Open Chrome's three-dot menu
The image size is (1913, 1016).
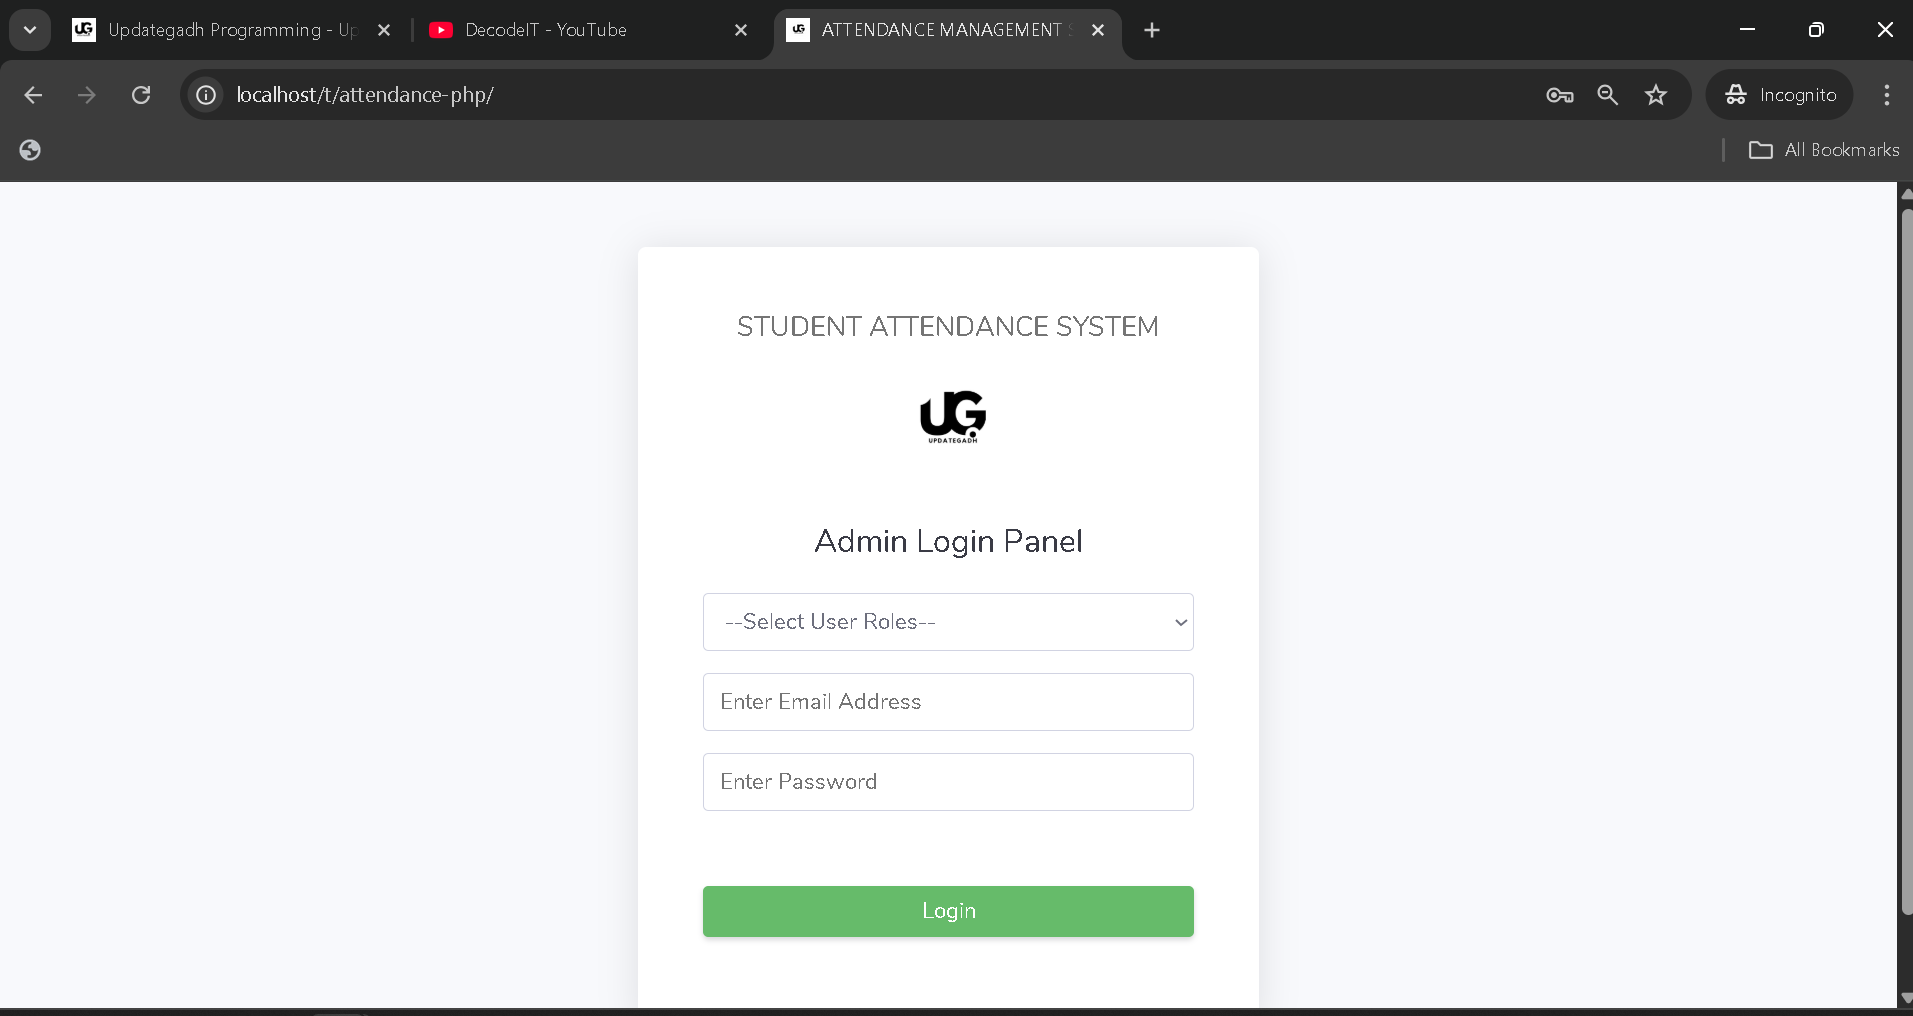1886,95
